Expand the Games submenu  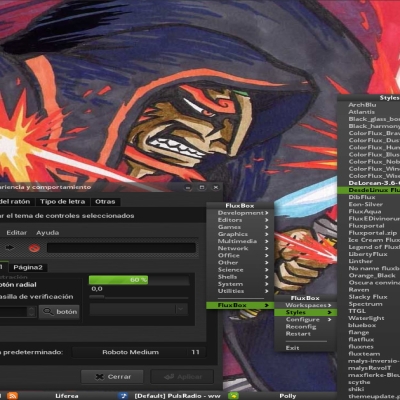pos(240,227)
